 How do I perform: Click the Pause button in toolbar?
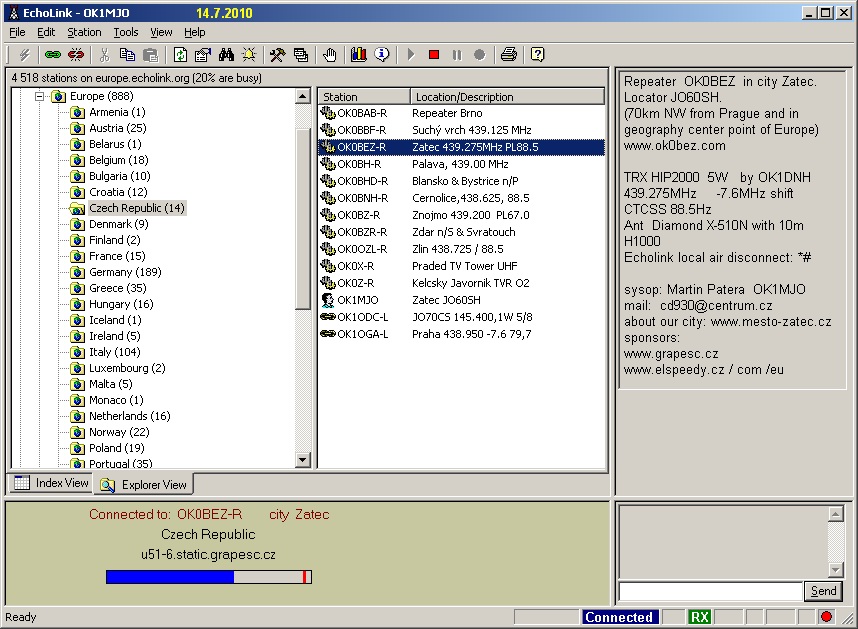click(457, 55)
